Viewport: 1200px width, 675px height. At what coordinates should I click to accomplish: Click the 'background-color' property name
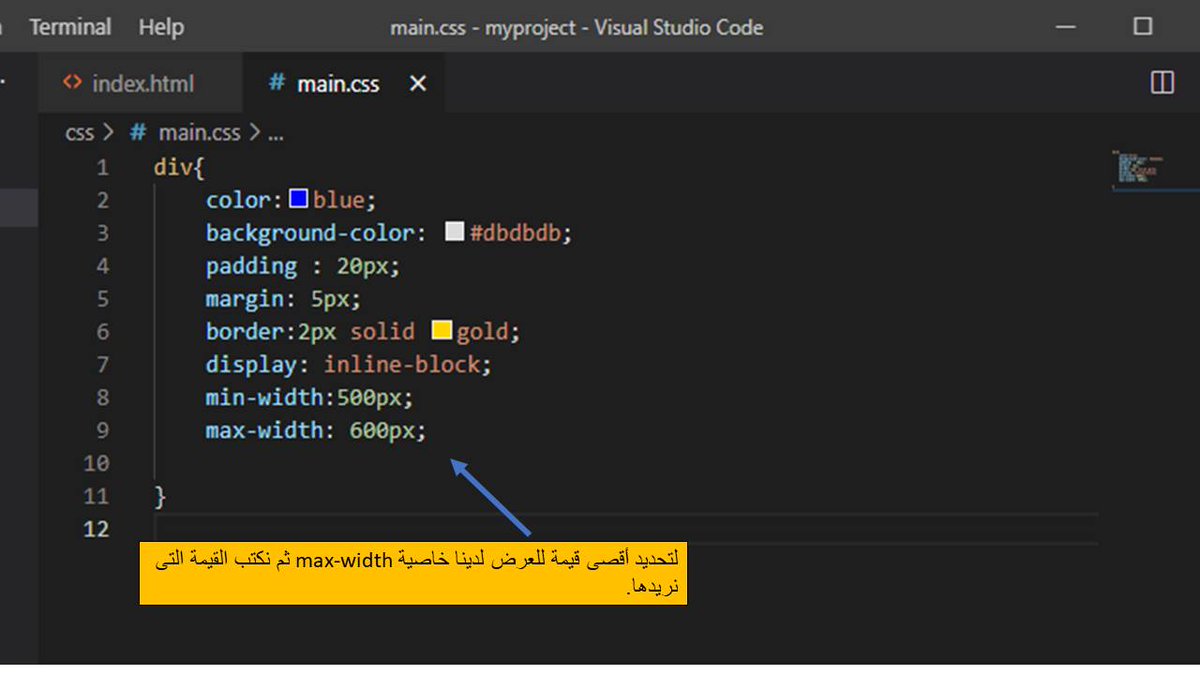tap(309, 233)
